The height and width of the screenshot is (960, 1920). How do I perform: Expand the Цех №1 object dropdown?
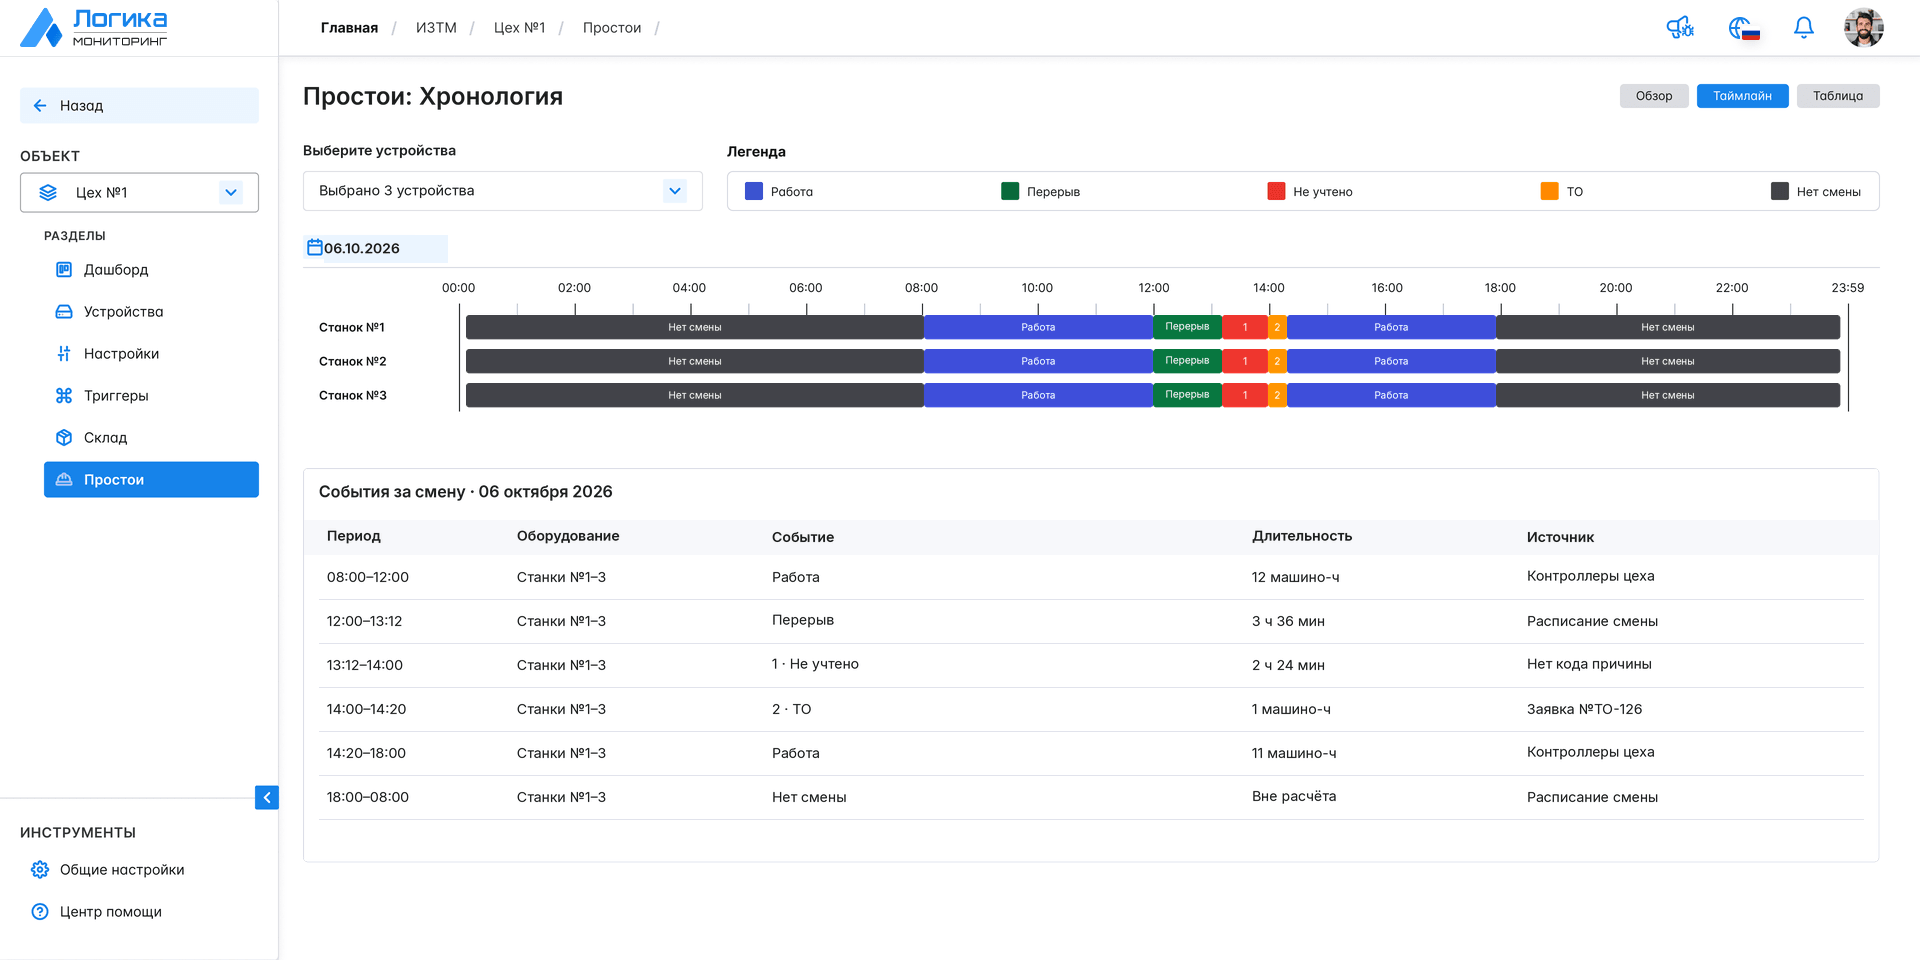[x=231, y=193]
